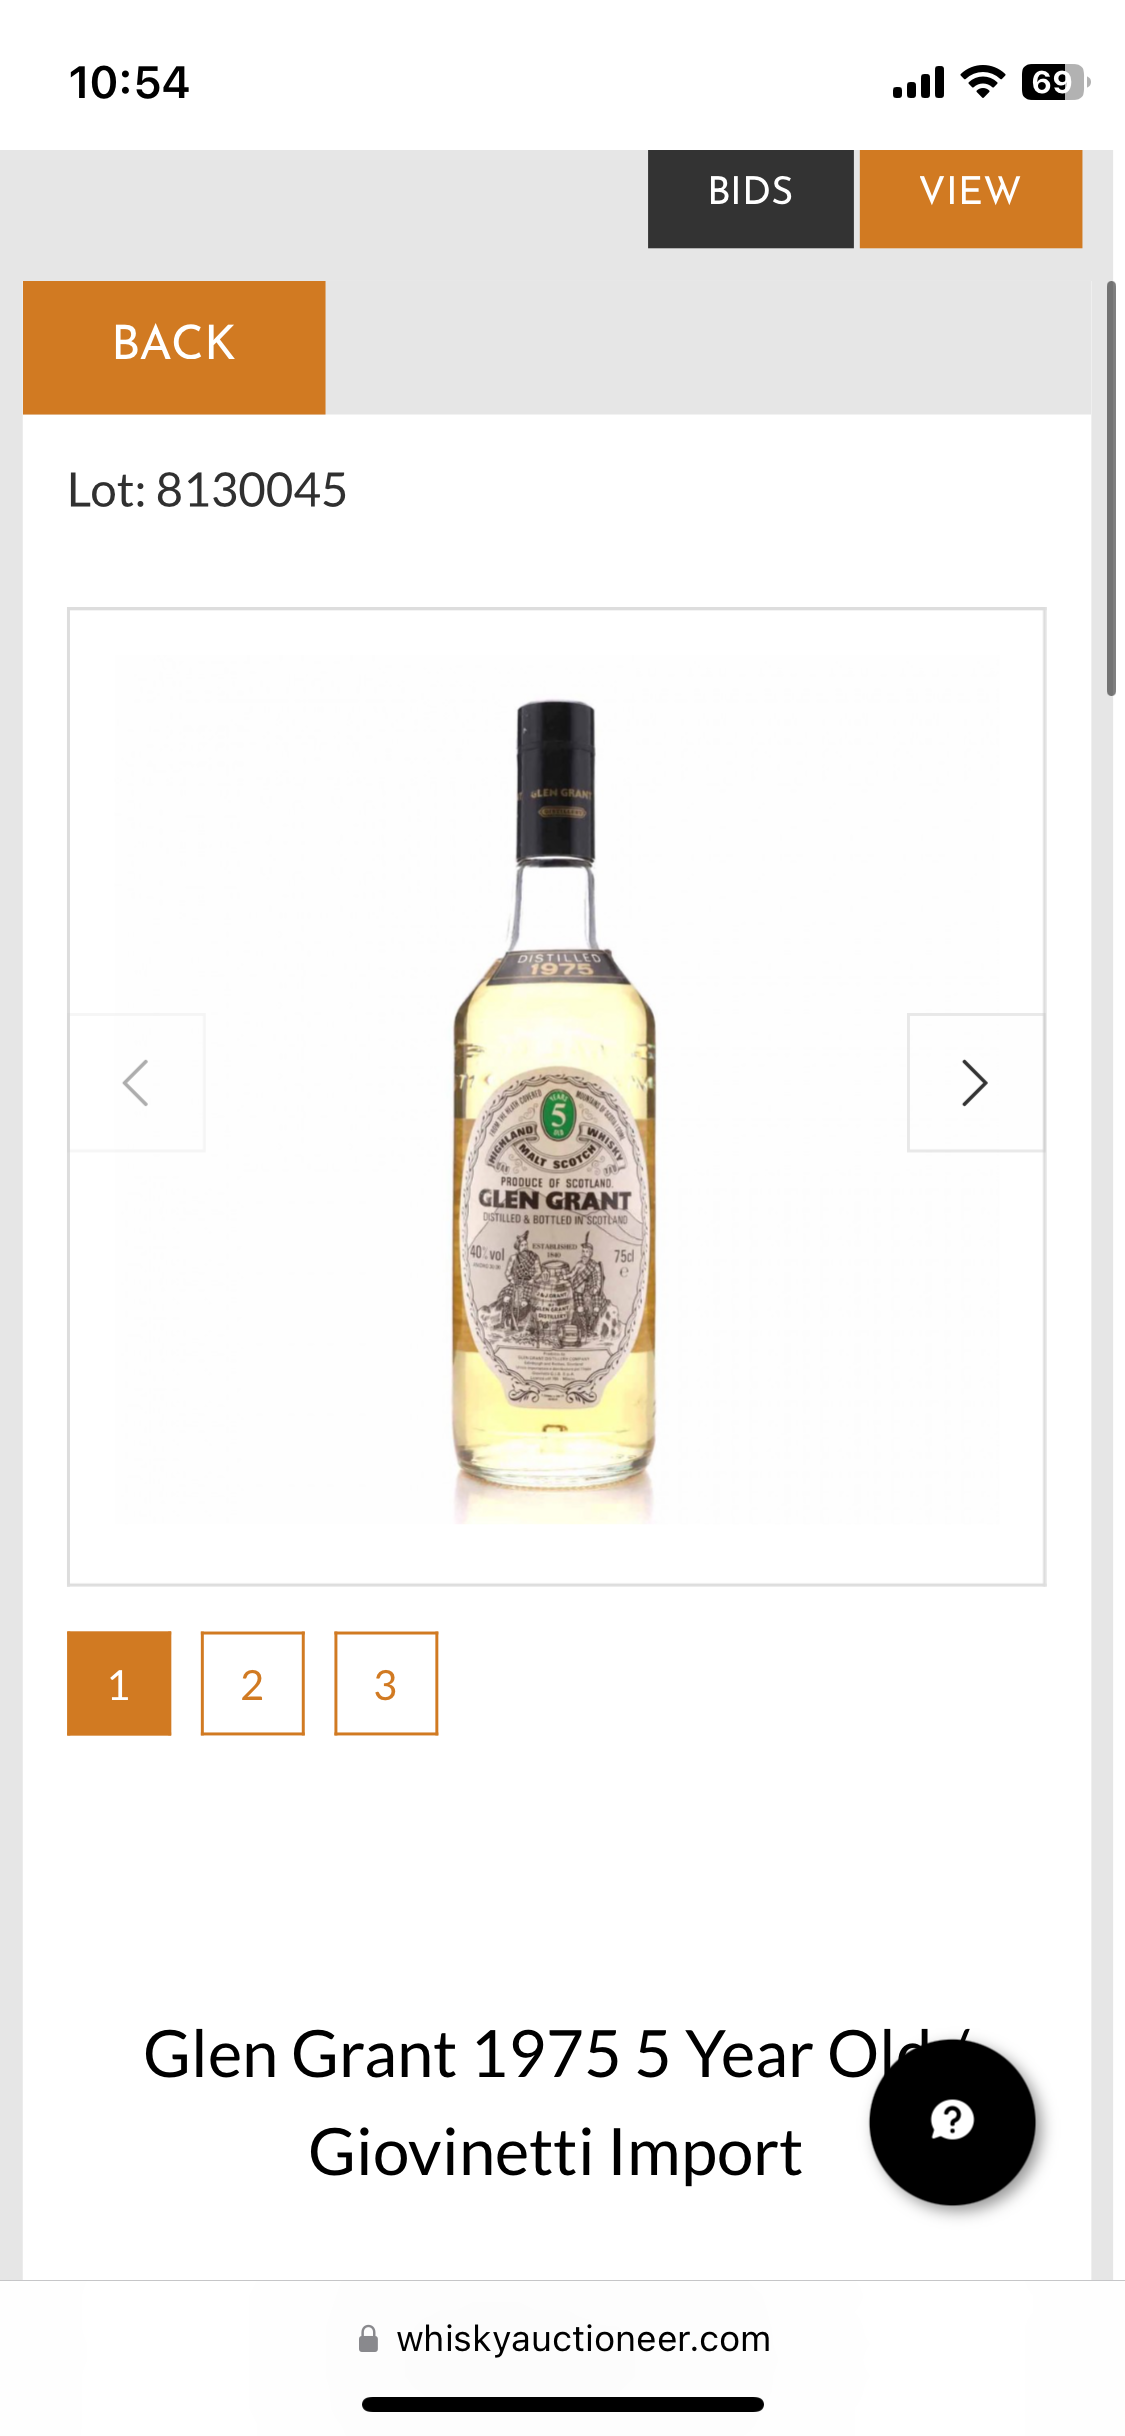
Task: Show previous bottle image with left arrow
Action: point(137,1083)
